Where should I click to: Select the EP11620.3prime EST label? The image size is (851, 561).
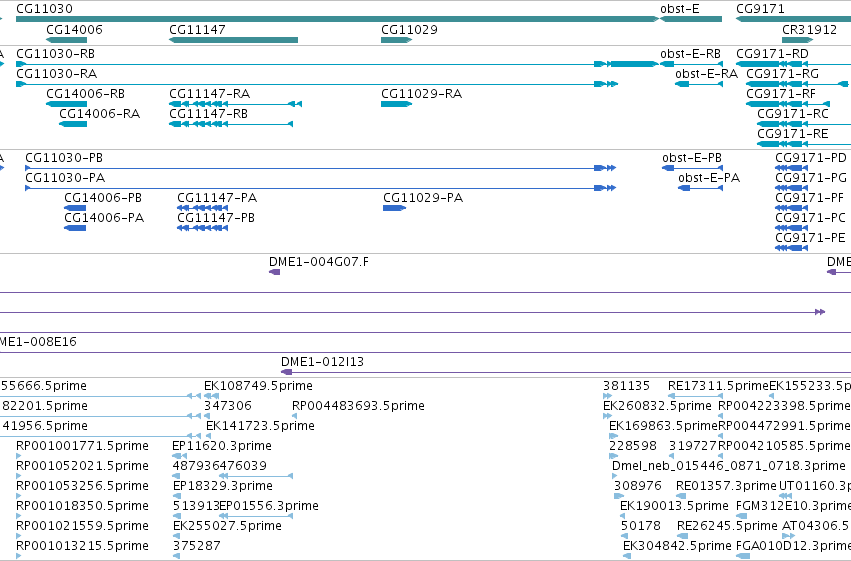(222, 446)
